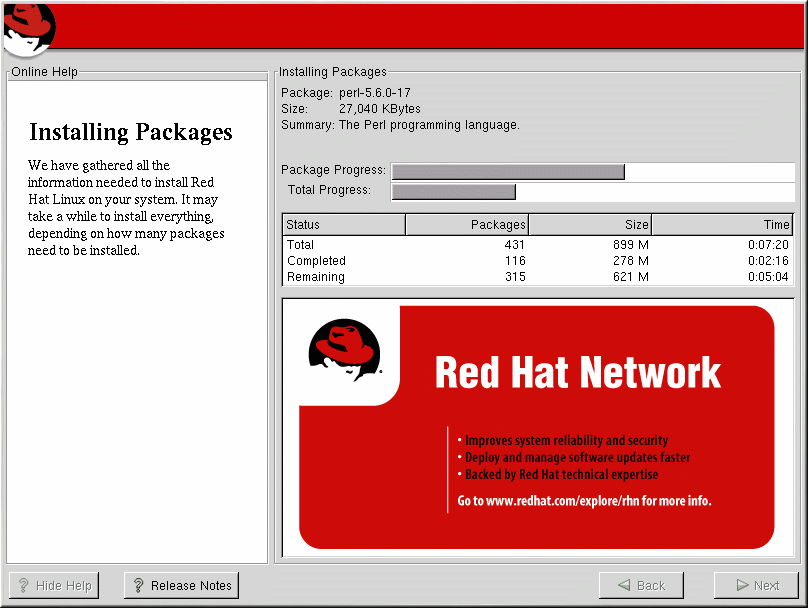
Task: Click completed size 278 M
Action: click(x=631, y=261)
